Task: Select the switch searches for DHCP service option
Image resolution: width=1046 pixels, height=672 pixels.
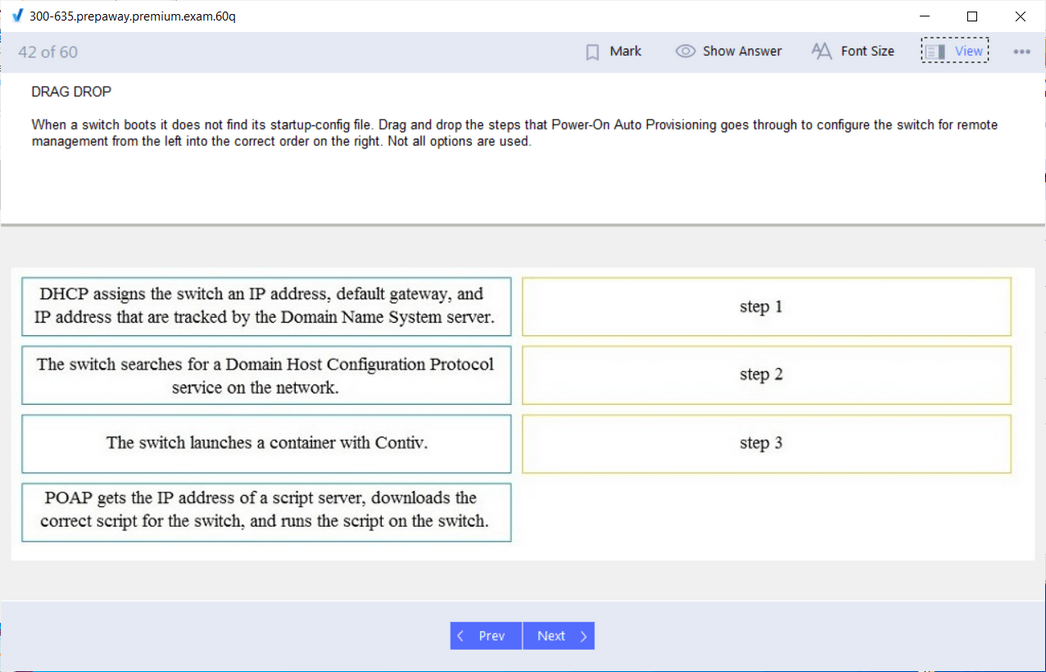Action: [266, 375]
